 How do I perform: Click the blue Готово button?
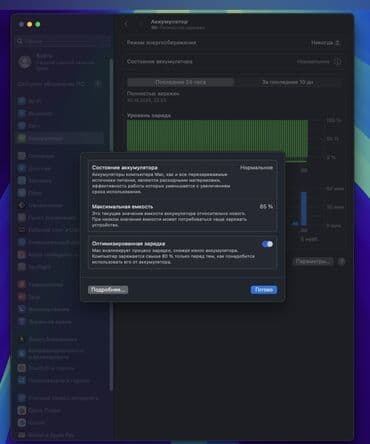click(x=264, y=290)
